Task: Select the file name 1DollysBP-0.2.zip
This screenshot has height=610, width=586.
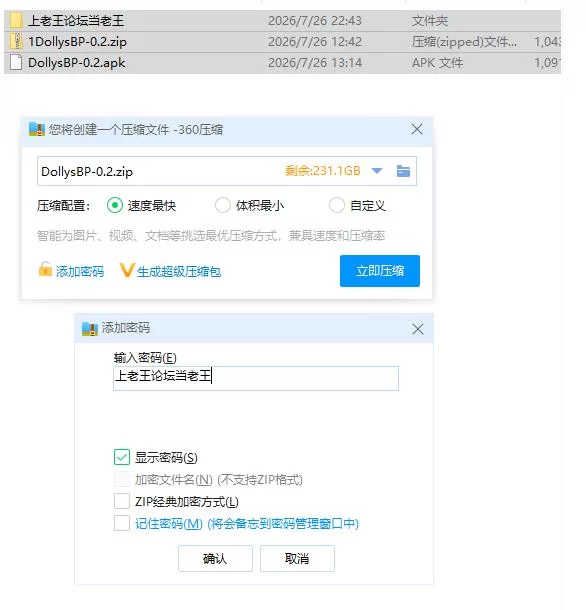Action: coord(77,42)
